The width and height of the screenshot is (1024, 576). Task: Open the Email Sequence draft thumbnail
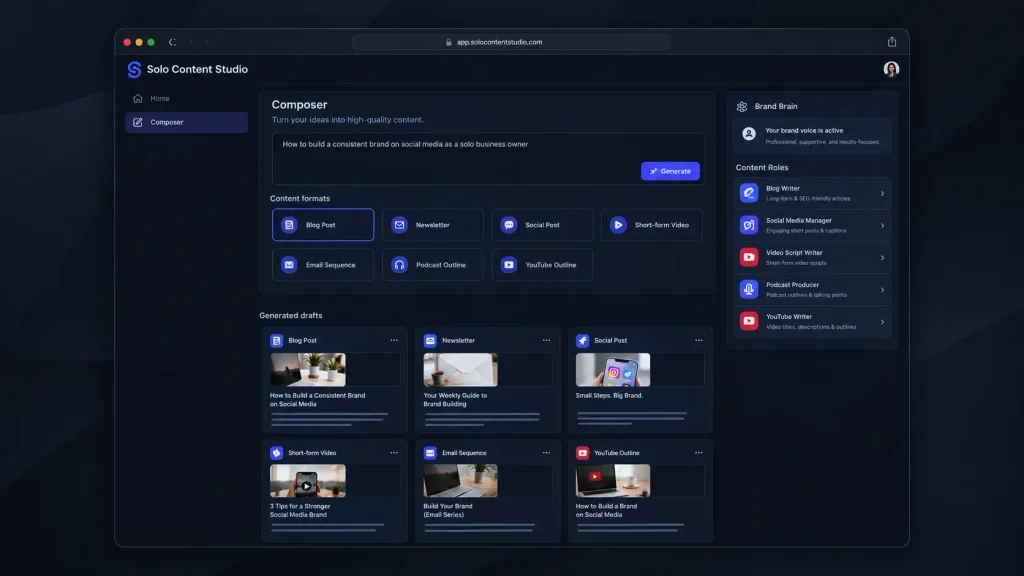(460, 481)
